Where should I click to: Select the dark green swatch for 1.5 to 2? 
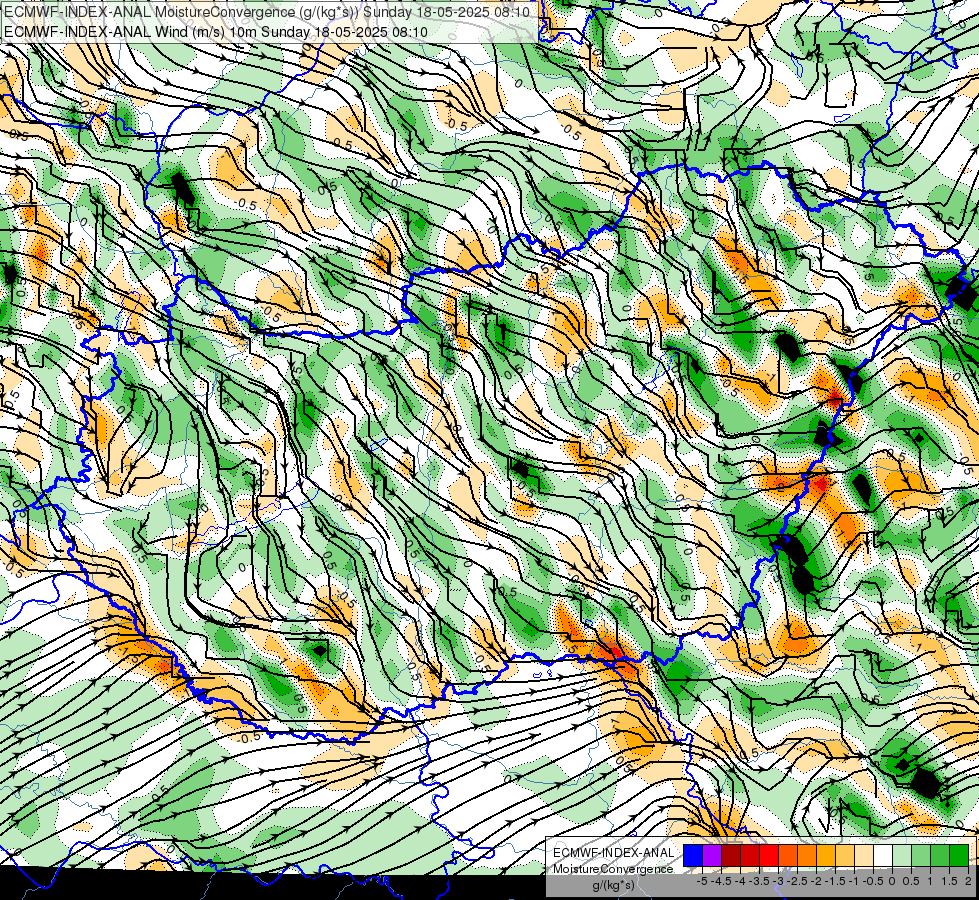point(958,856)
